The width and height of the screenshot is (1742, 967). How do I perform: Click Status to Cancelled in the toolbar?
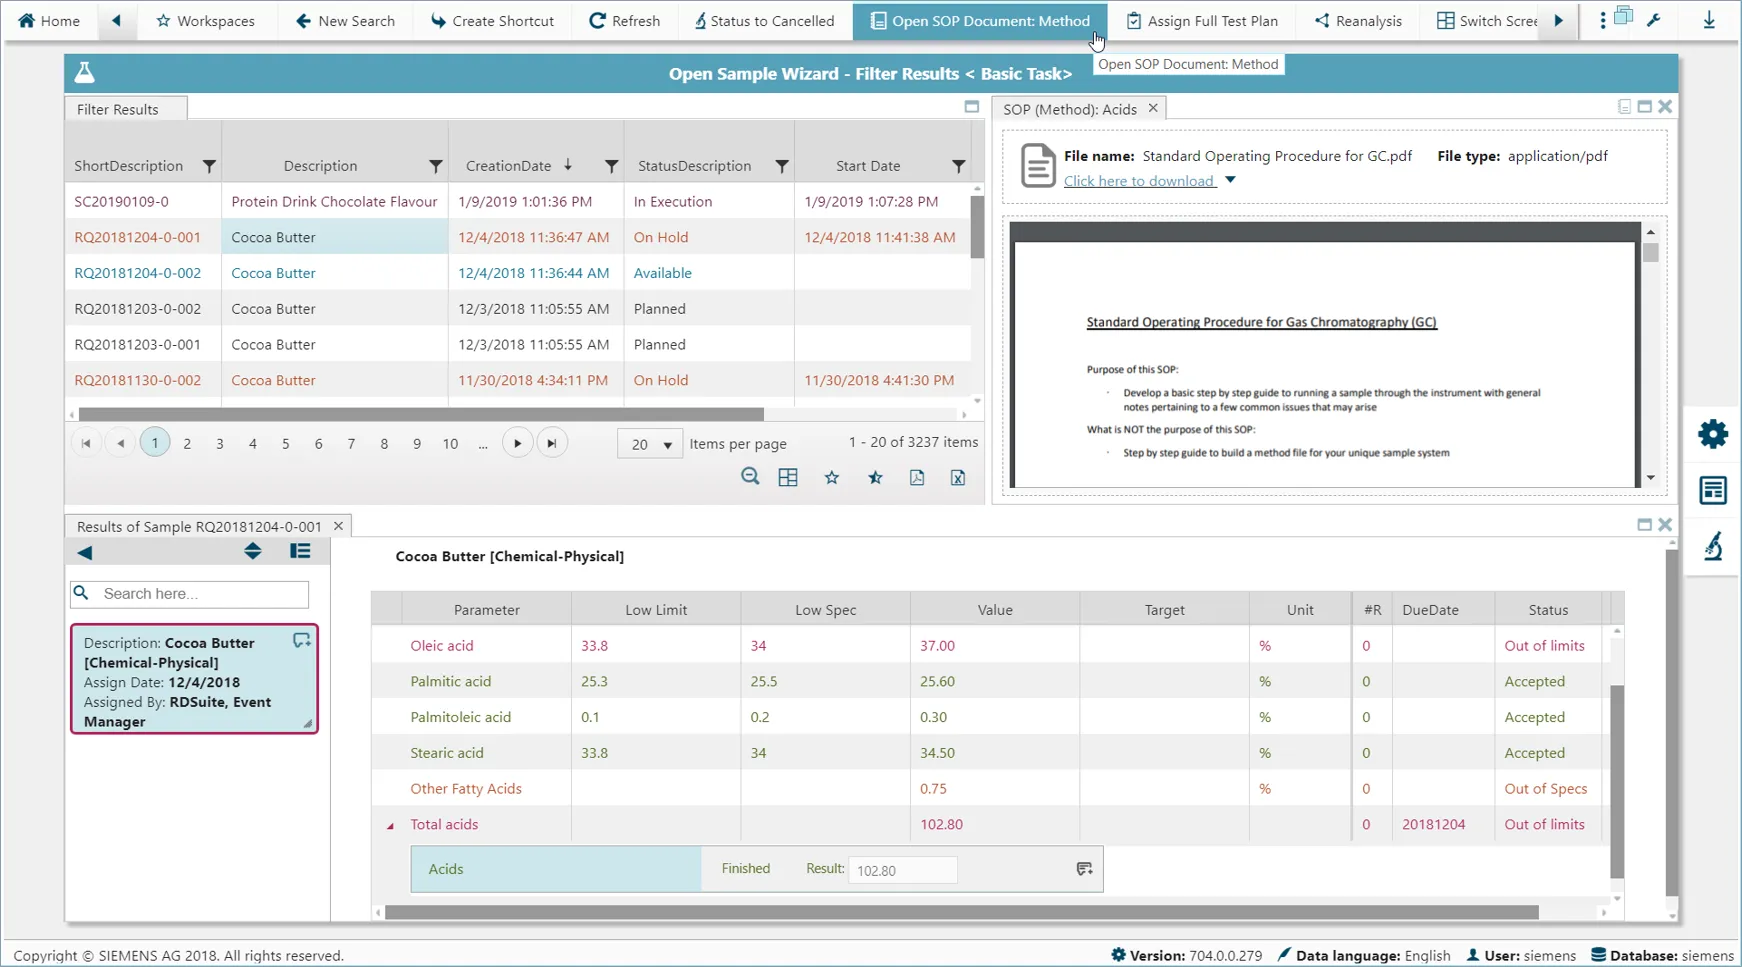click(764, 20)
